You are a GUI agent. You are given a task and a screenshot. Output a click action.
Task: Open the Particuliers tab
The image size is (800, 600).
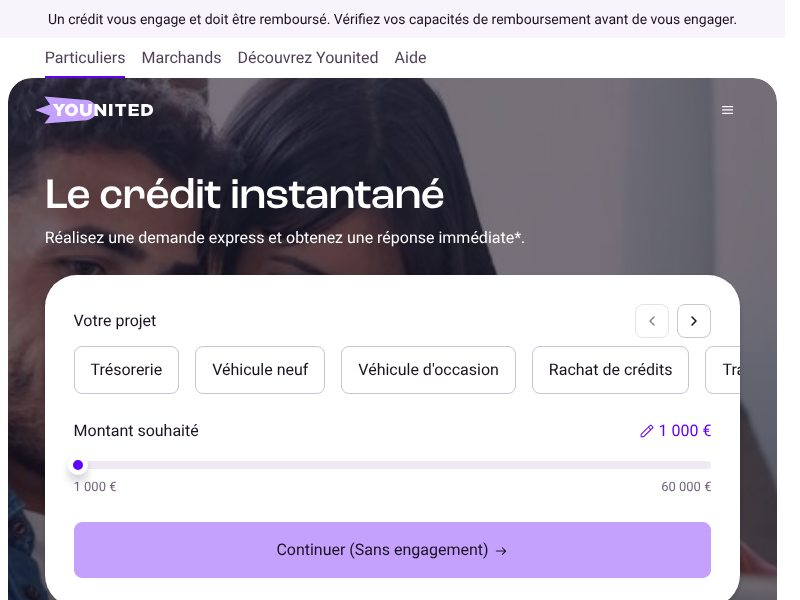coord(85,58)
